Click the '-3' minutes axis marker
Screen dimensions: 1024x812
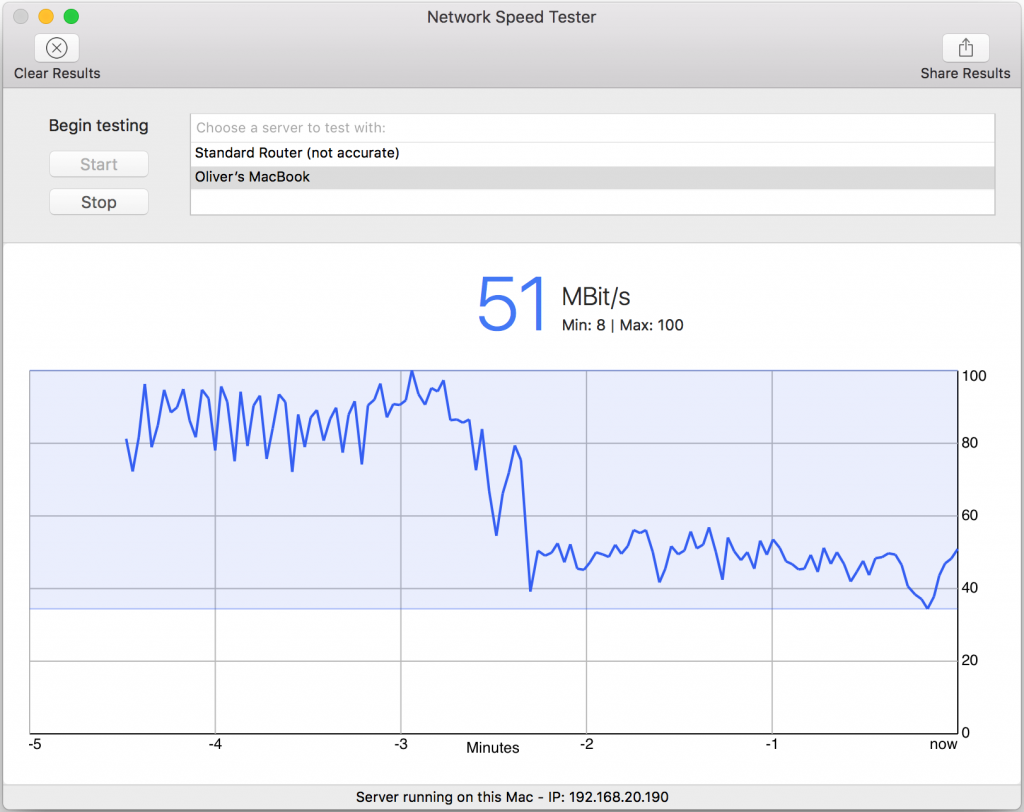pyautogui.click(x=399, y=744)
